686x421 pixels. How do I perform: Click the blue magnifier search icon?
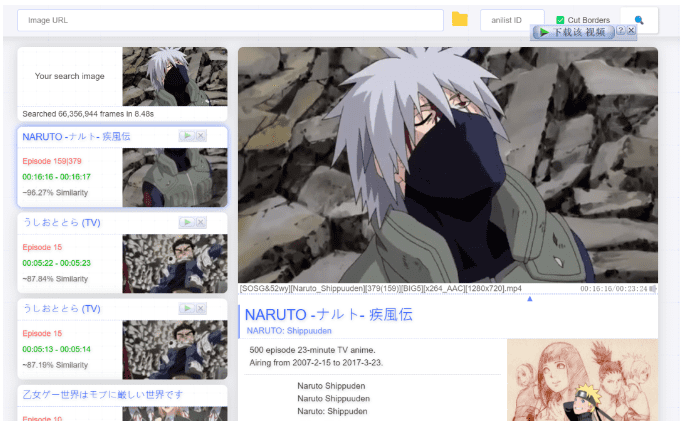pyautogui.click(x=639, y=20)
